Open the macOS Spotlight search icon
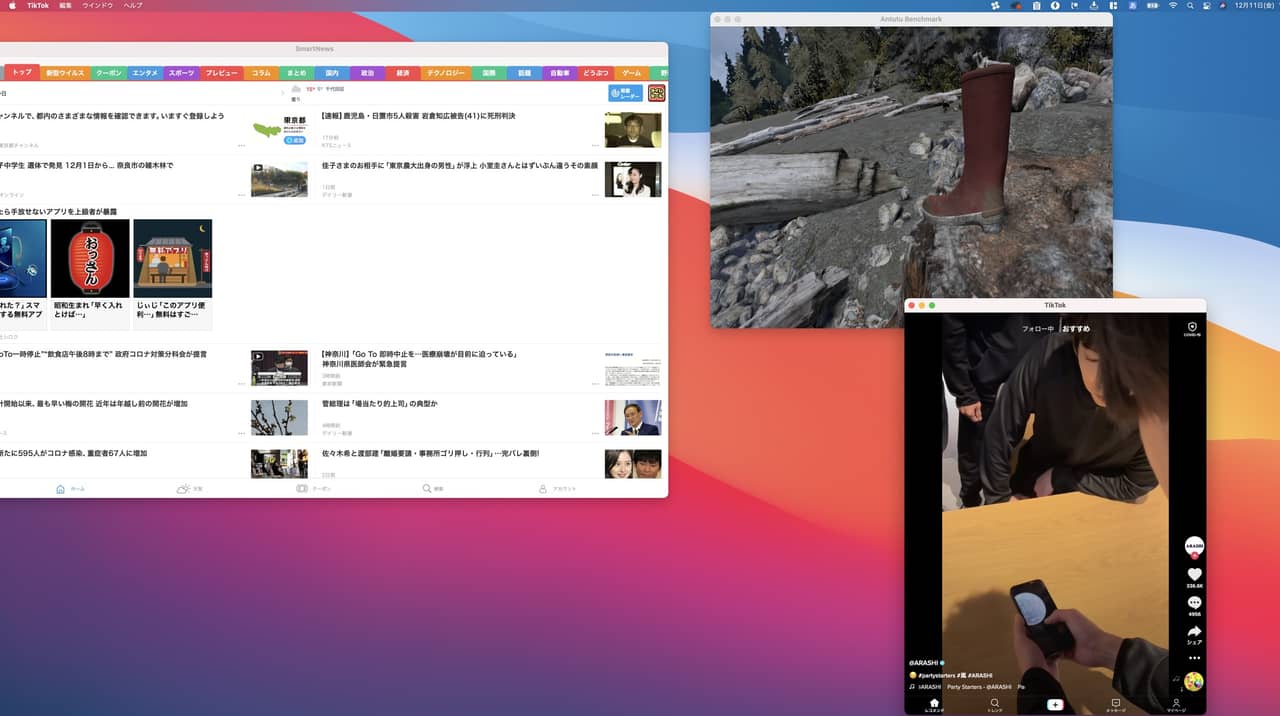The height and width of the screenshot is (716, 1280). tap(1190, 6)
